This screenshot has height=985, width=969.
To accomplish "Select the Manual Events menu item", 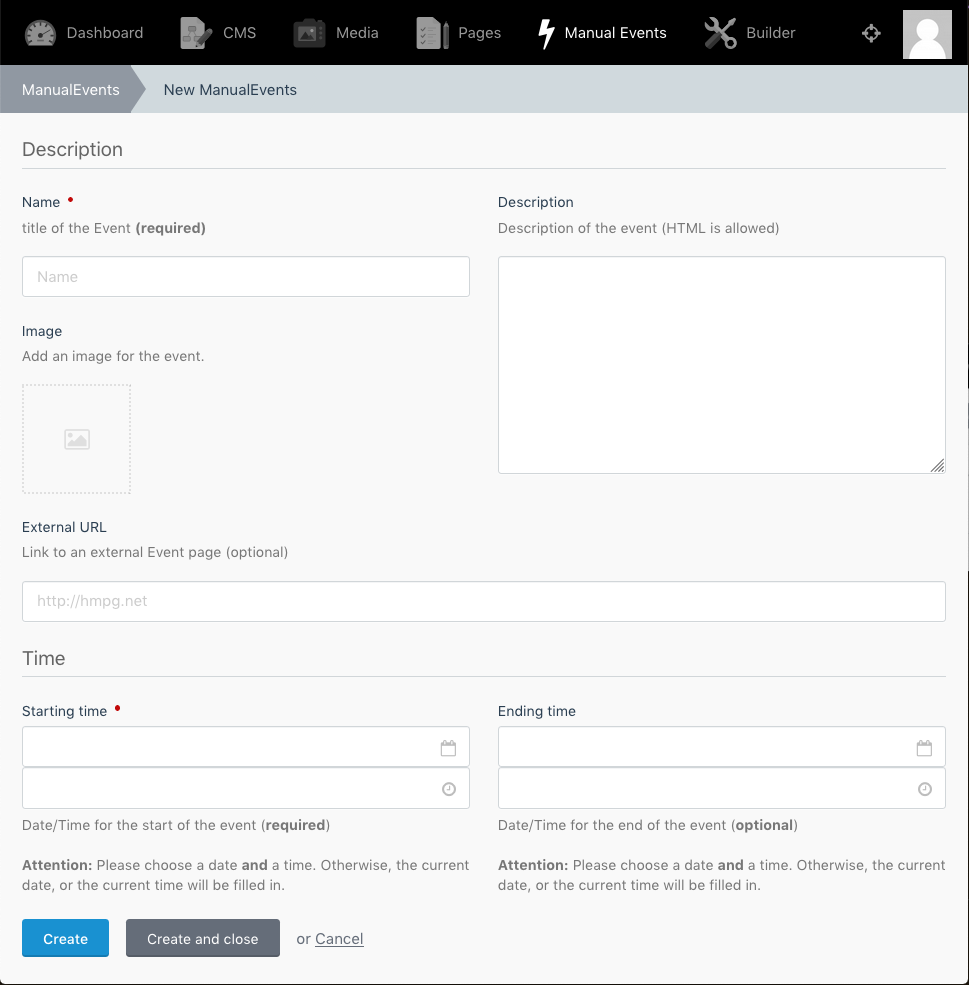I will [x=602, y=33].
